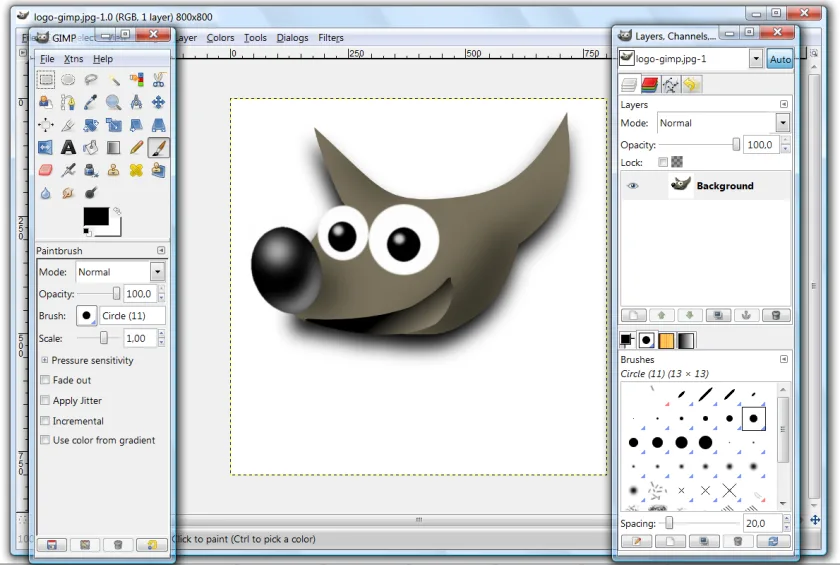Open the Brushes tab configuration menu

(x=784, y=359)
